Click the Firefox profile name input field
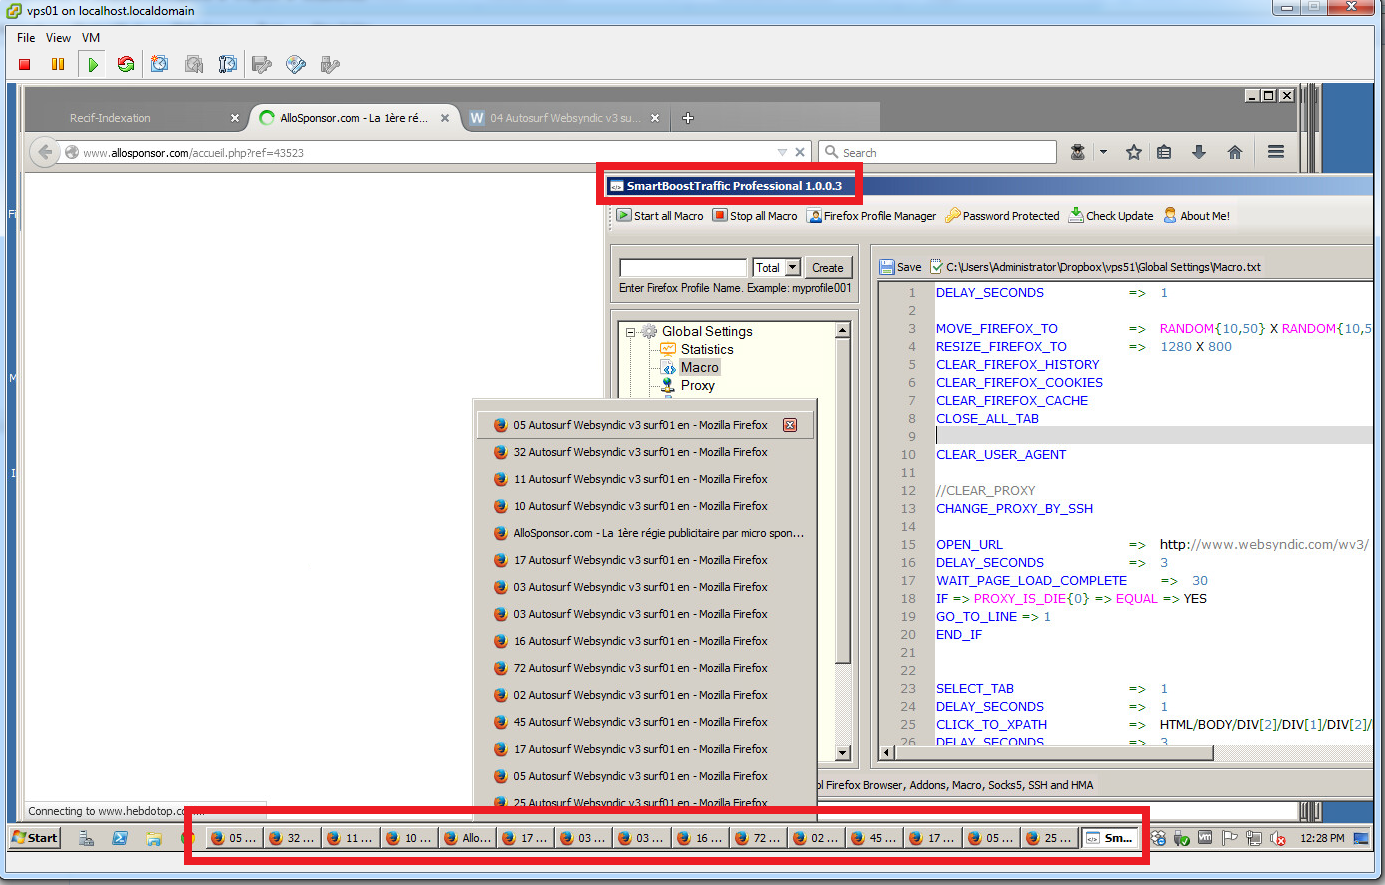This screenshot has width=1385, height=885. [683, 268]
